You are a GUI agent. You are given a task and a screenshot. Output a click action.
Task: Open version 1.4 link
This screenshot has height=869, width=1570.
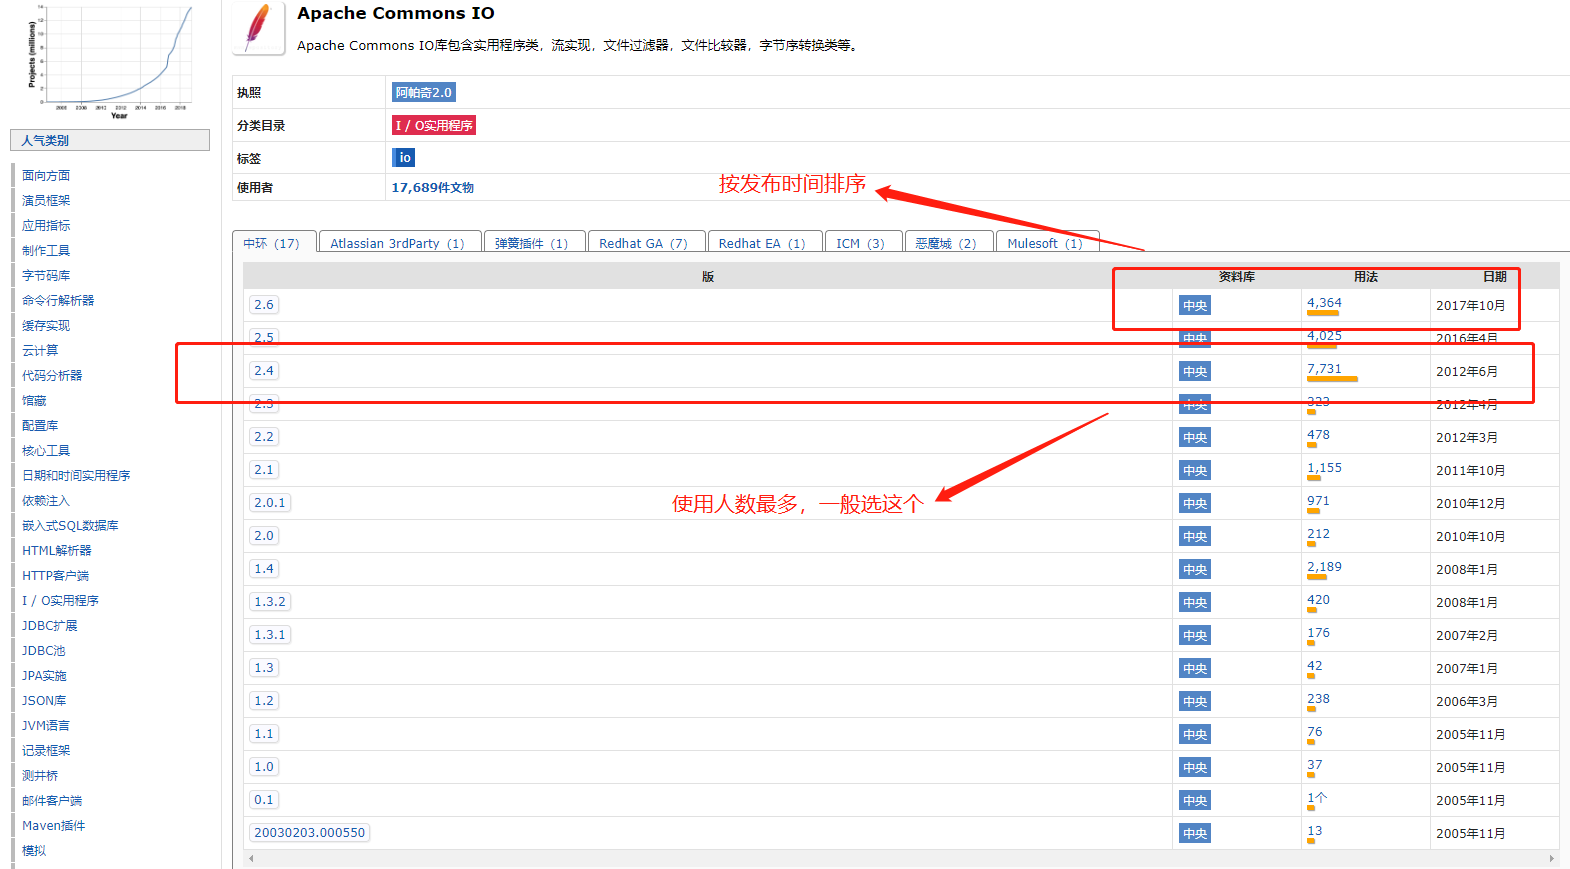click(264, 569)
